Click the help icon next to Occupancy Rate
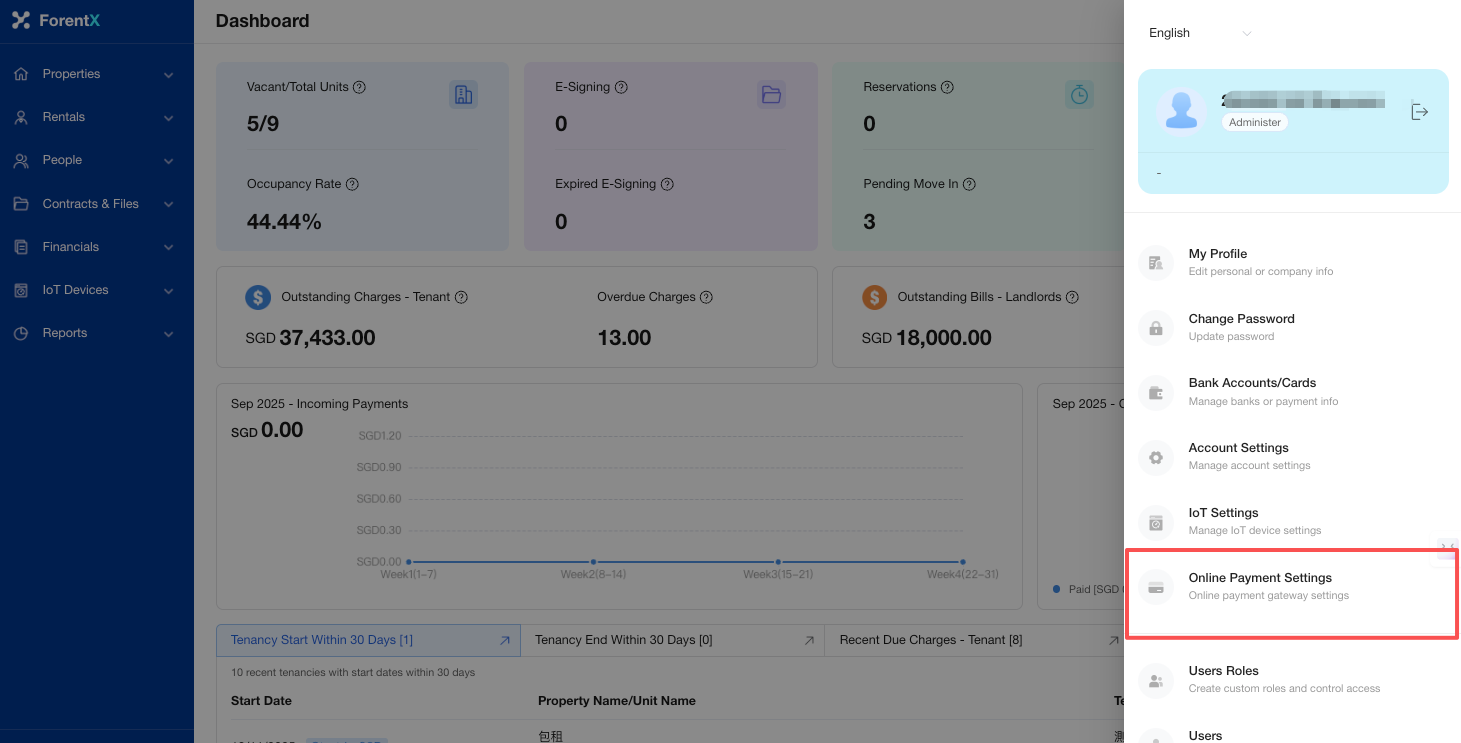 tap(352, 184)
